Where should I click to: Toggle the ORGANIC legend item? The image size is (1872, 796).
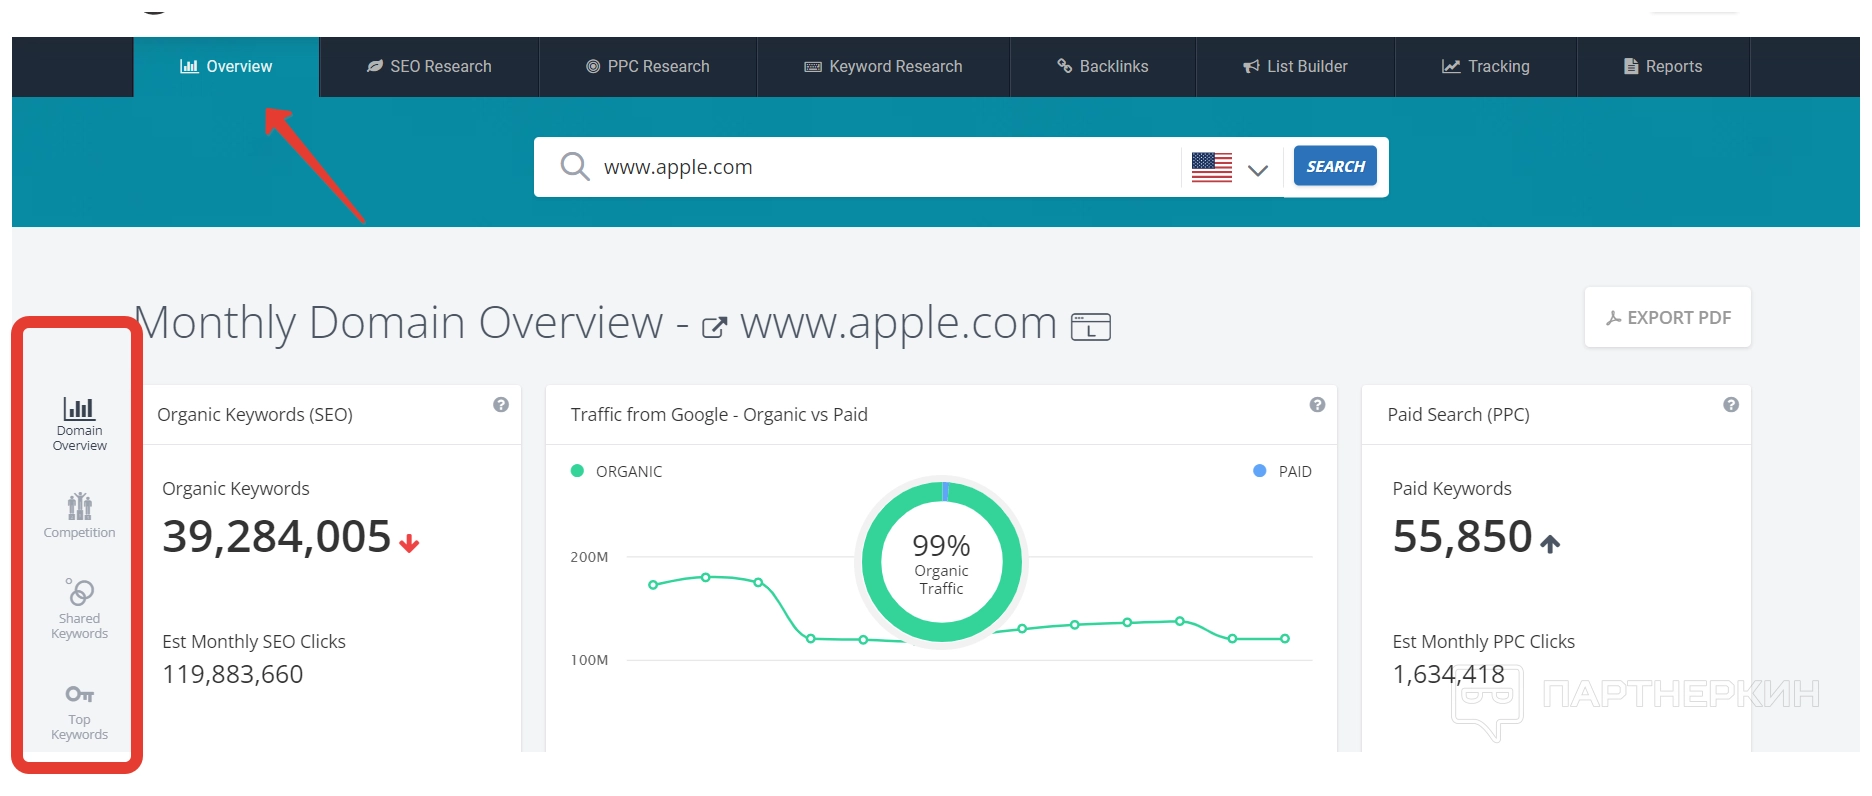coord(616,471)
